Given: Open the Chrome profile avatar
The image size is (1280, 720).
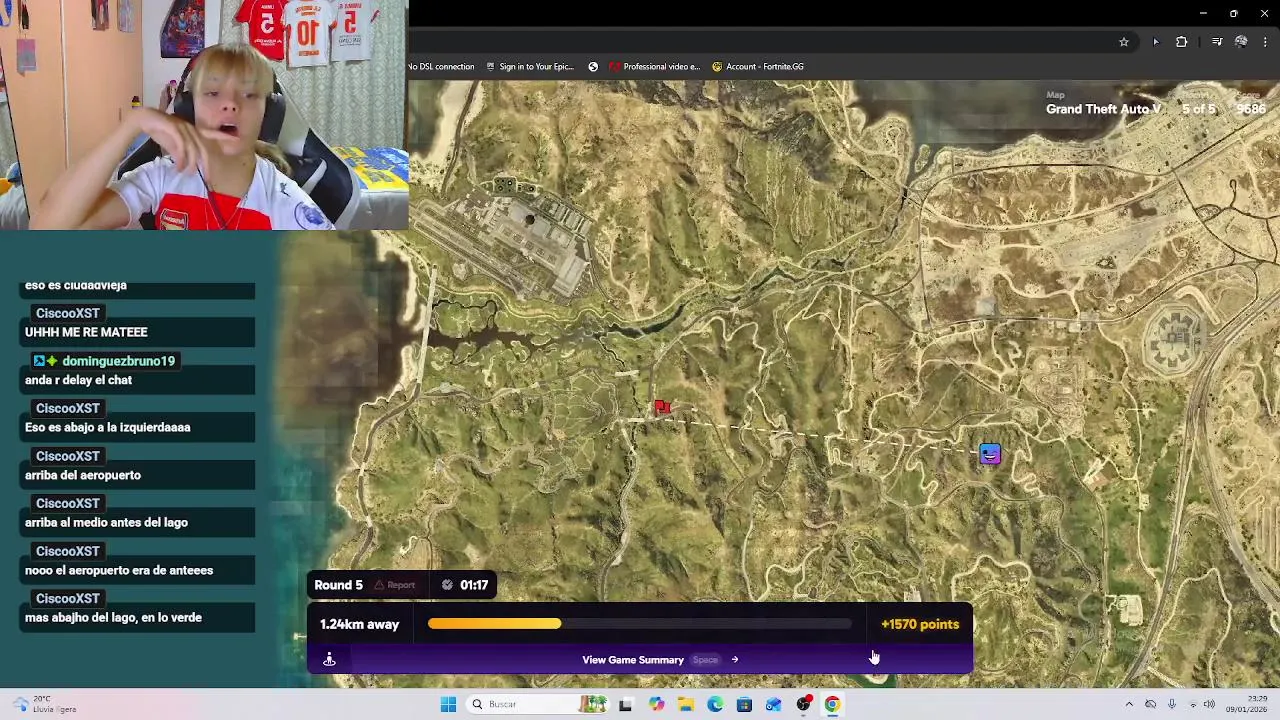Looking at the screenshot, I should point(1241,42).
